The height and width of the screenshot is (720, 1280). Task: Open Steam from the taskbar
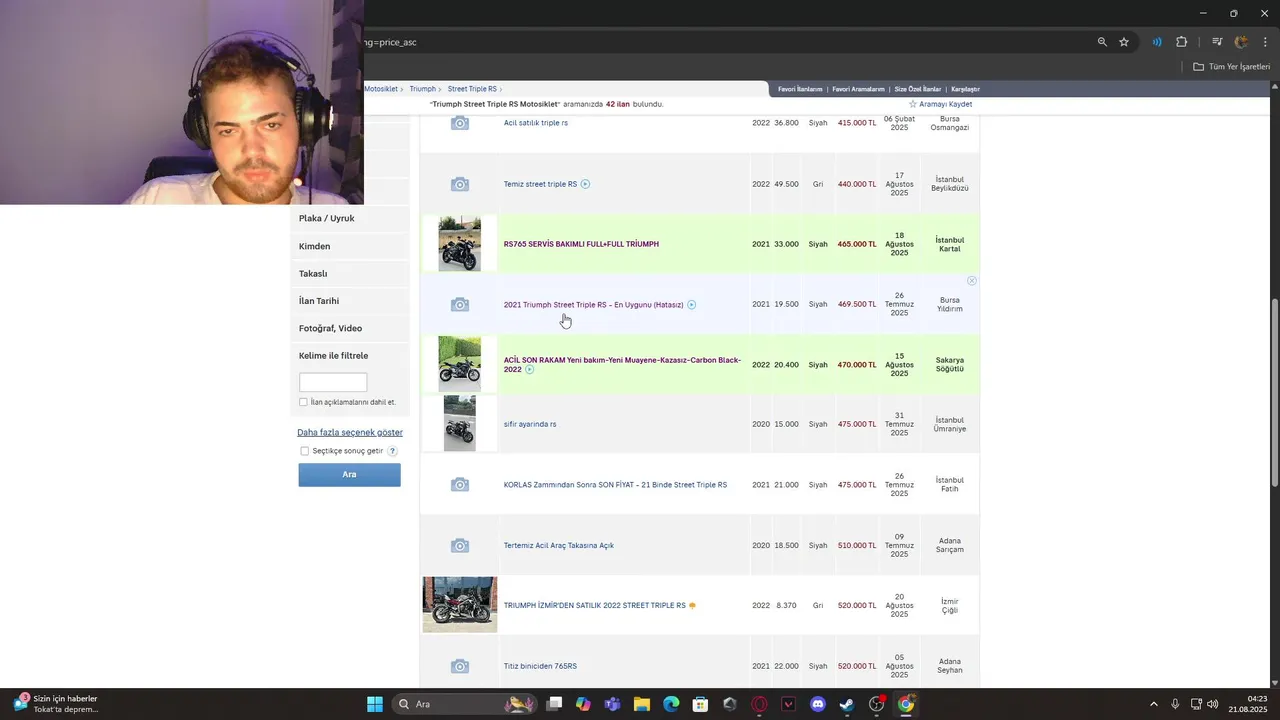click(x=847, y=704)
